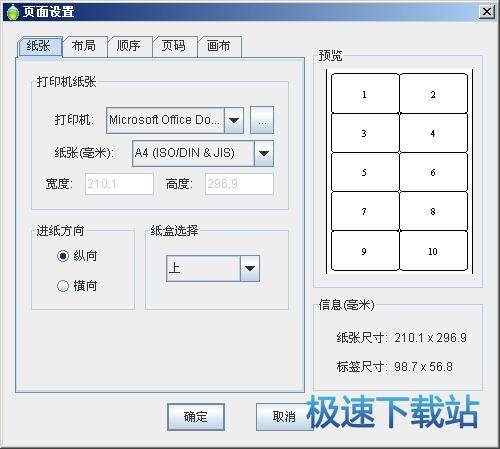Expand the 纸盒选择 tray dropdown arrow
The image size is (500, 449).
pos(250,268)
